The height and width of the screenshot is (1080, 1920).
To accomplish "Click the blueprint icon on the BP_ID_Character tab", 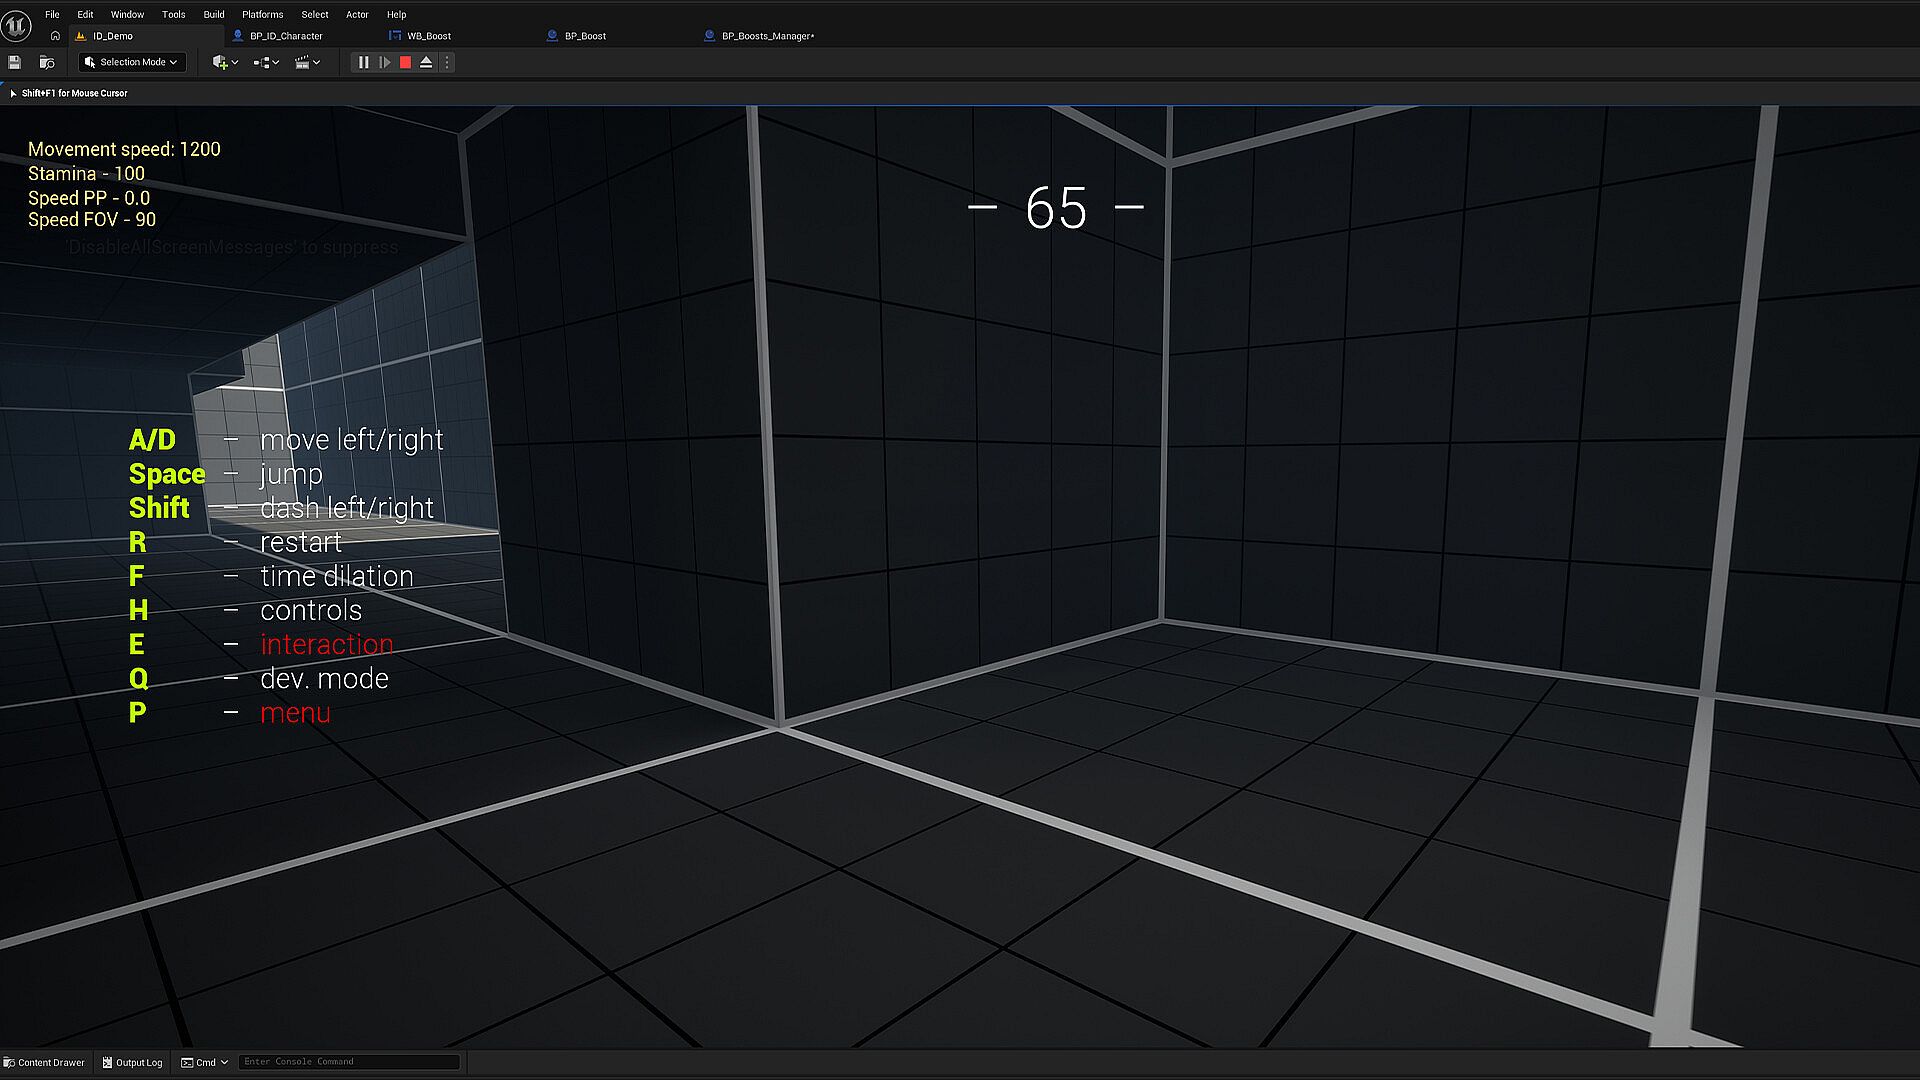I will (x=238, y=36).
